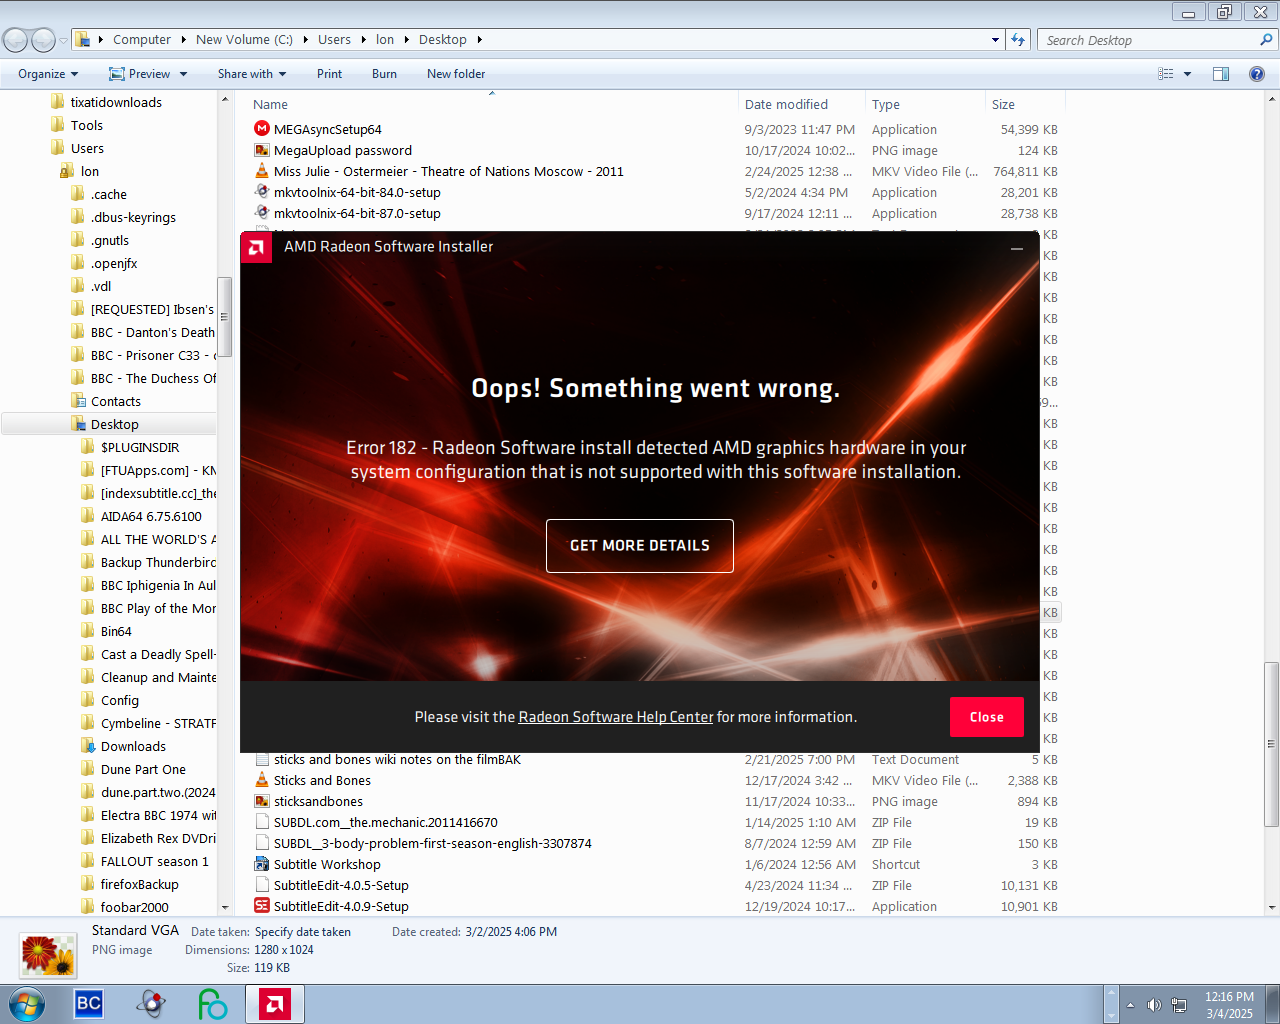Open the AMD installer taskbar icon
The height and width of the screenshot is (1024, 1280).
point(274,1004)
